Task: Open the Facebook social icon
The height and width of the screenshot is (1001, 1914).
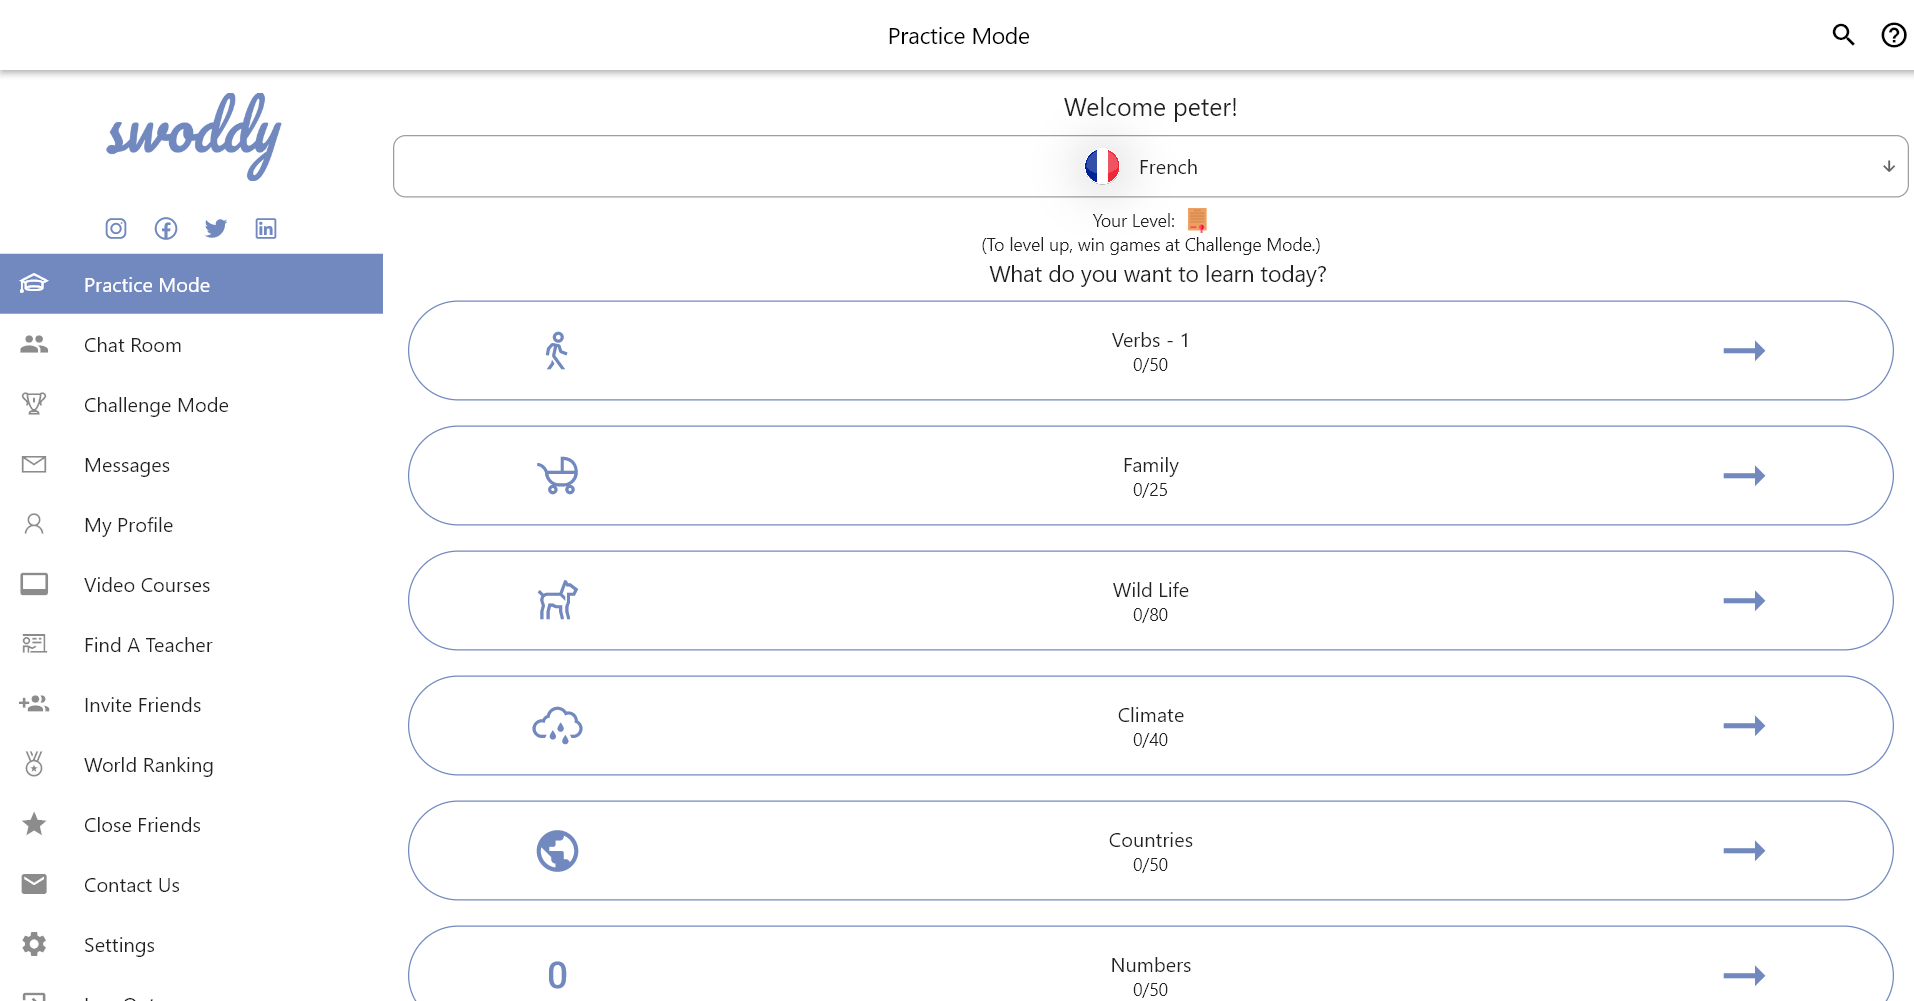Action: (166, 229)
